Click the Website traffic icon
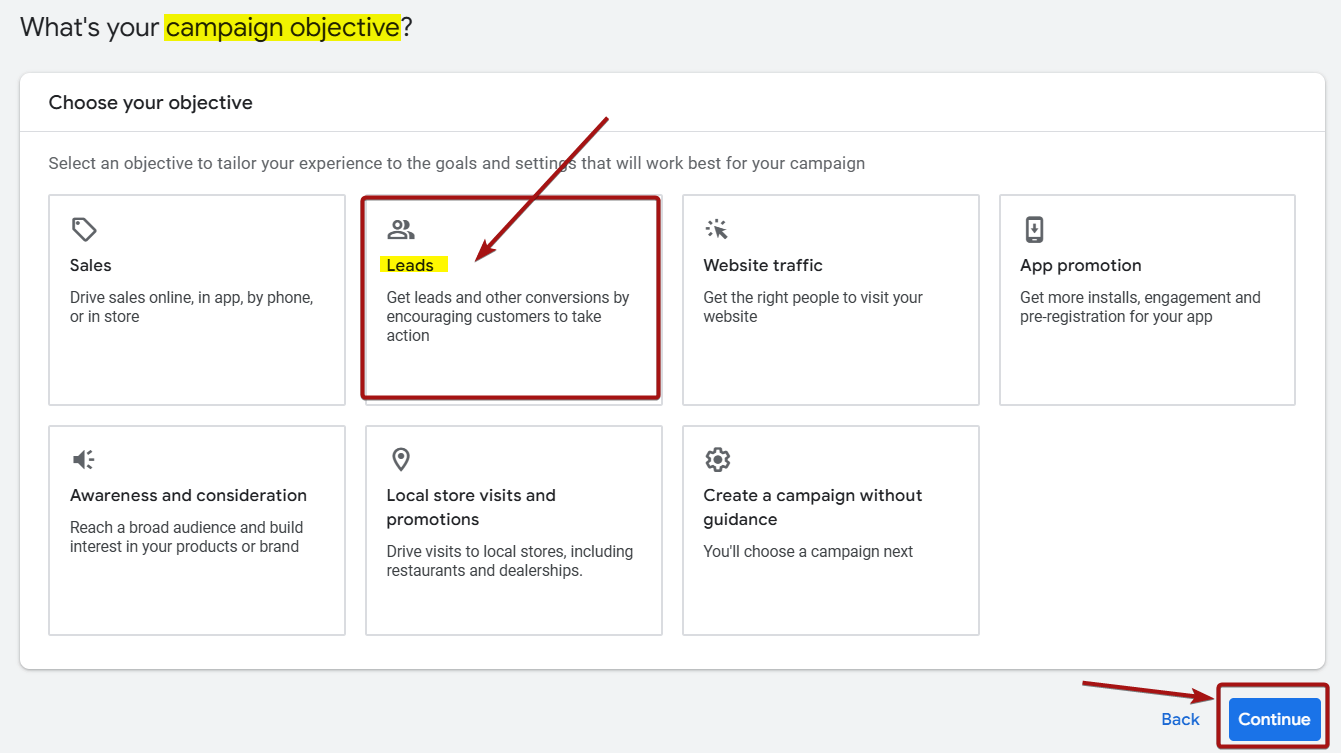This screenshot has width=1341, height=753. tap(718, 229)
